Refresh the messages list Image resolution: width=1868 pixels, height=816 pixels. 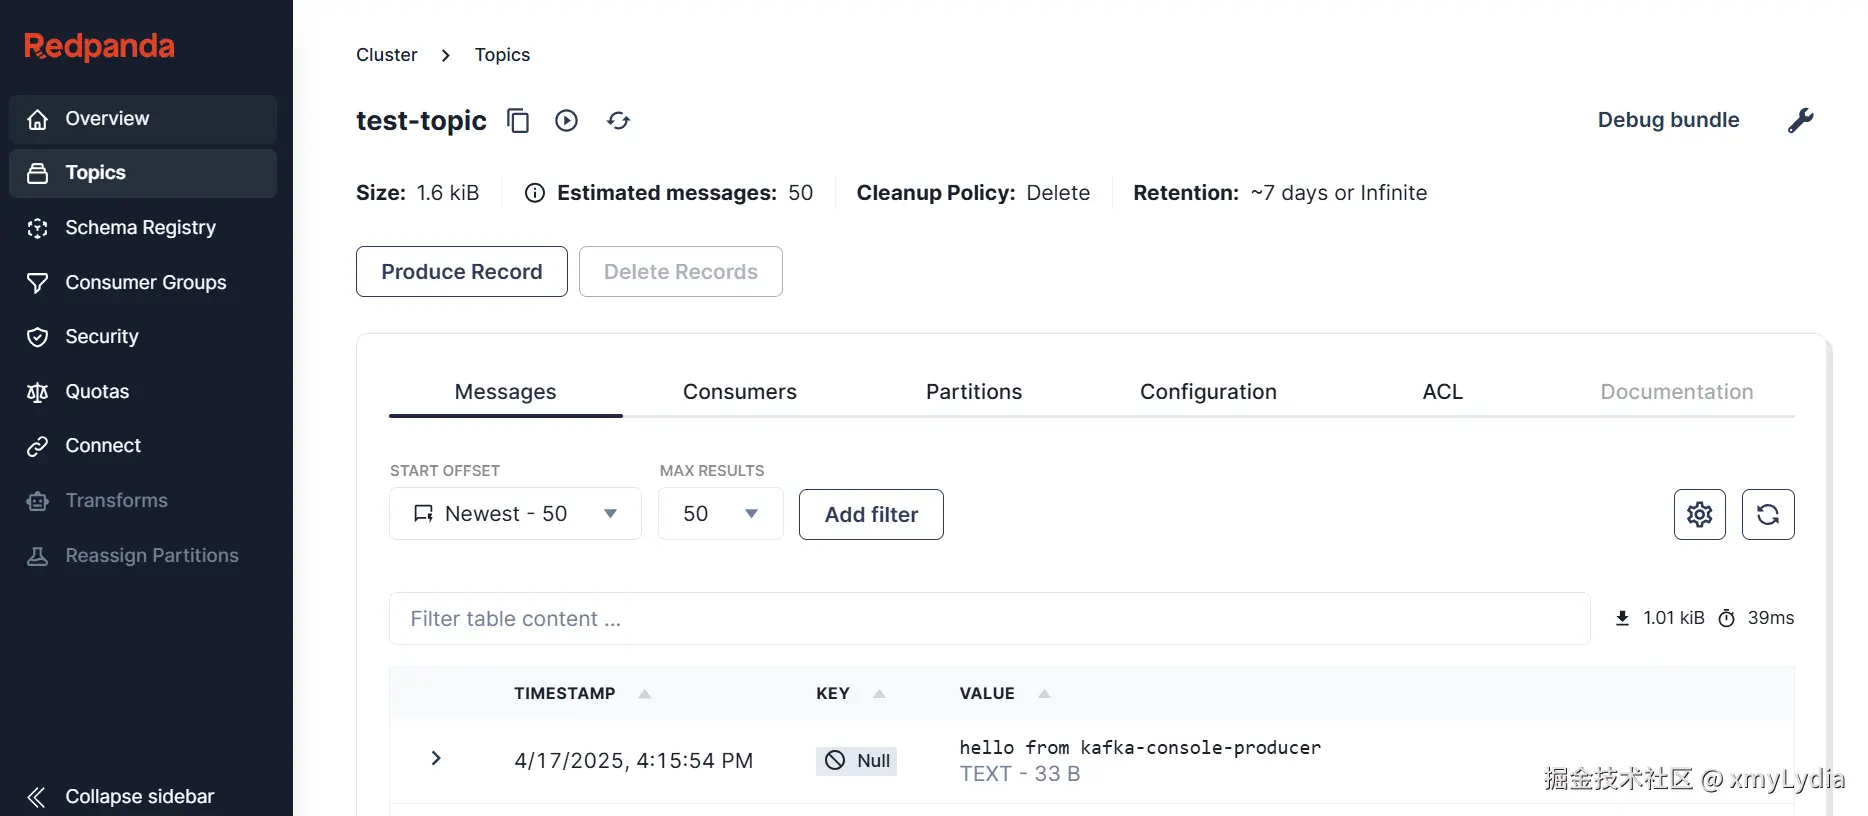pos(1767,514)
